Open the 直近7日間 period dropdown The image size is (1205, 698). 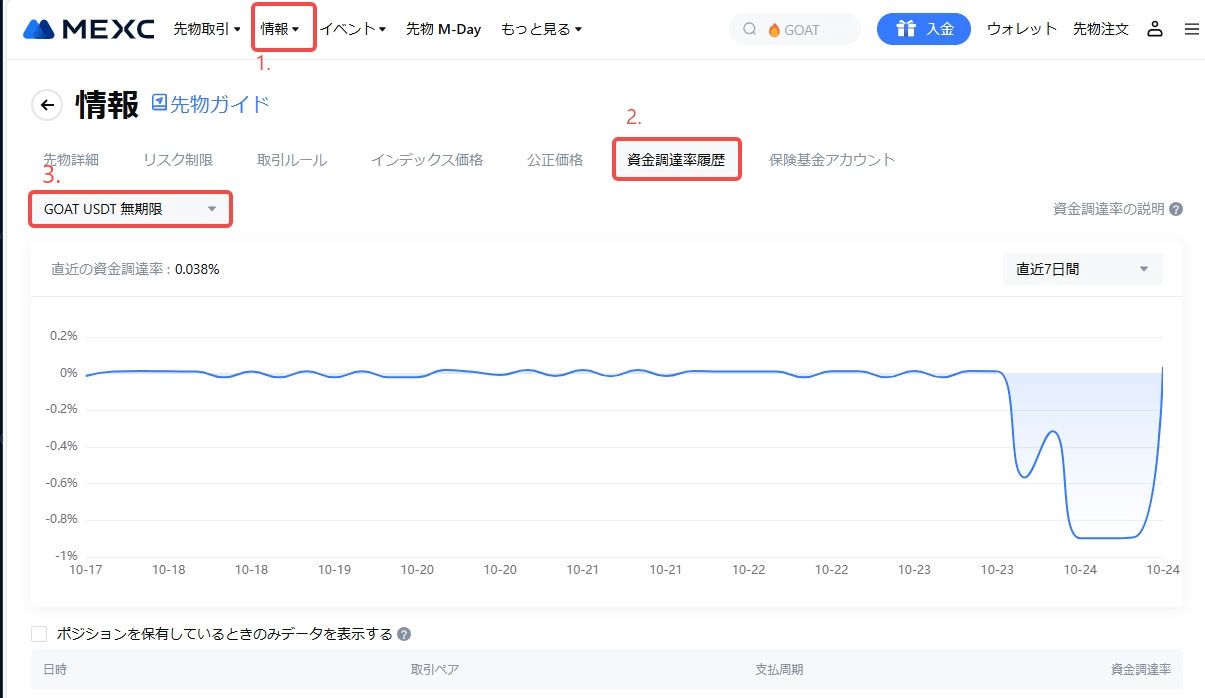[1082, 269]
